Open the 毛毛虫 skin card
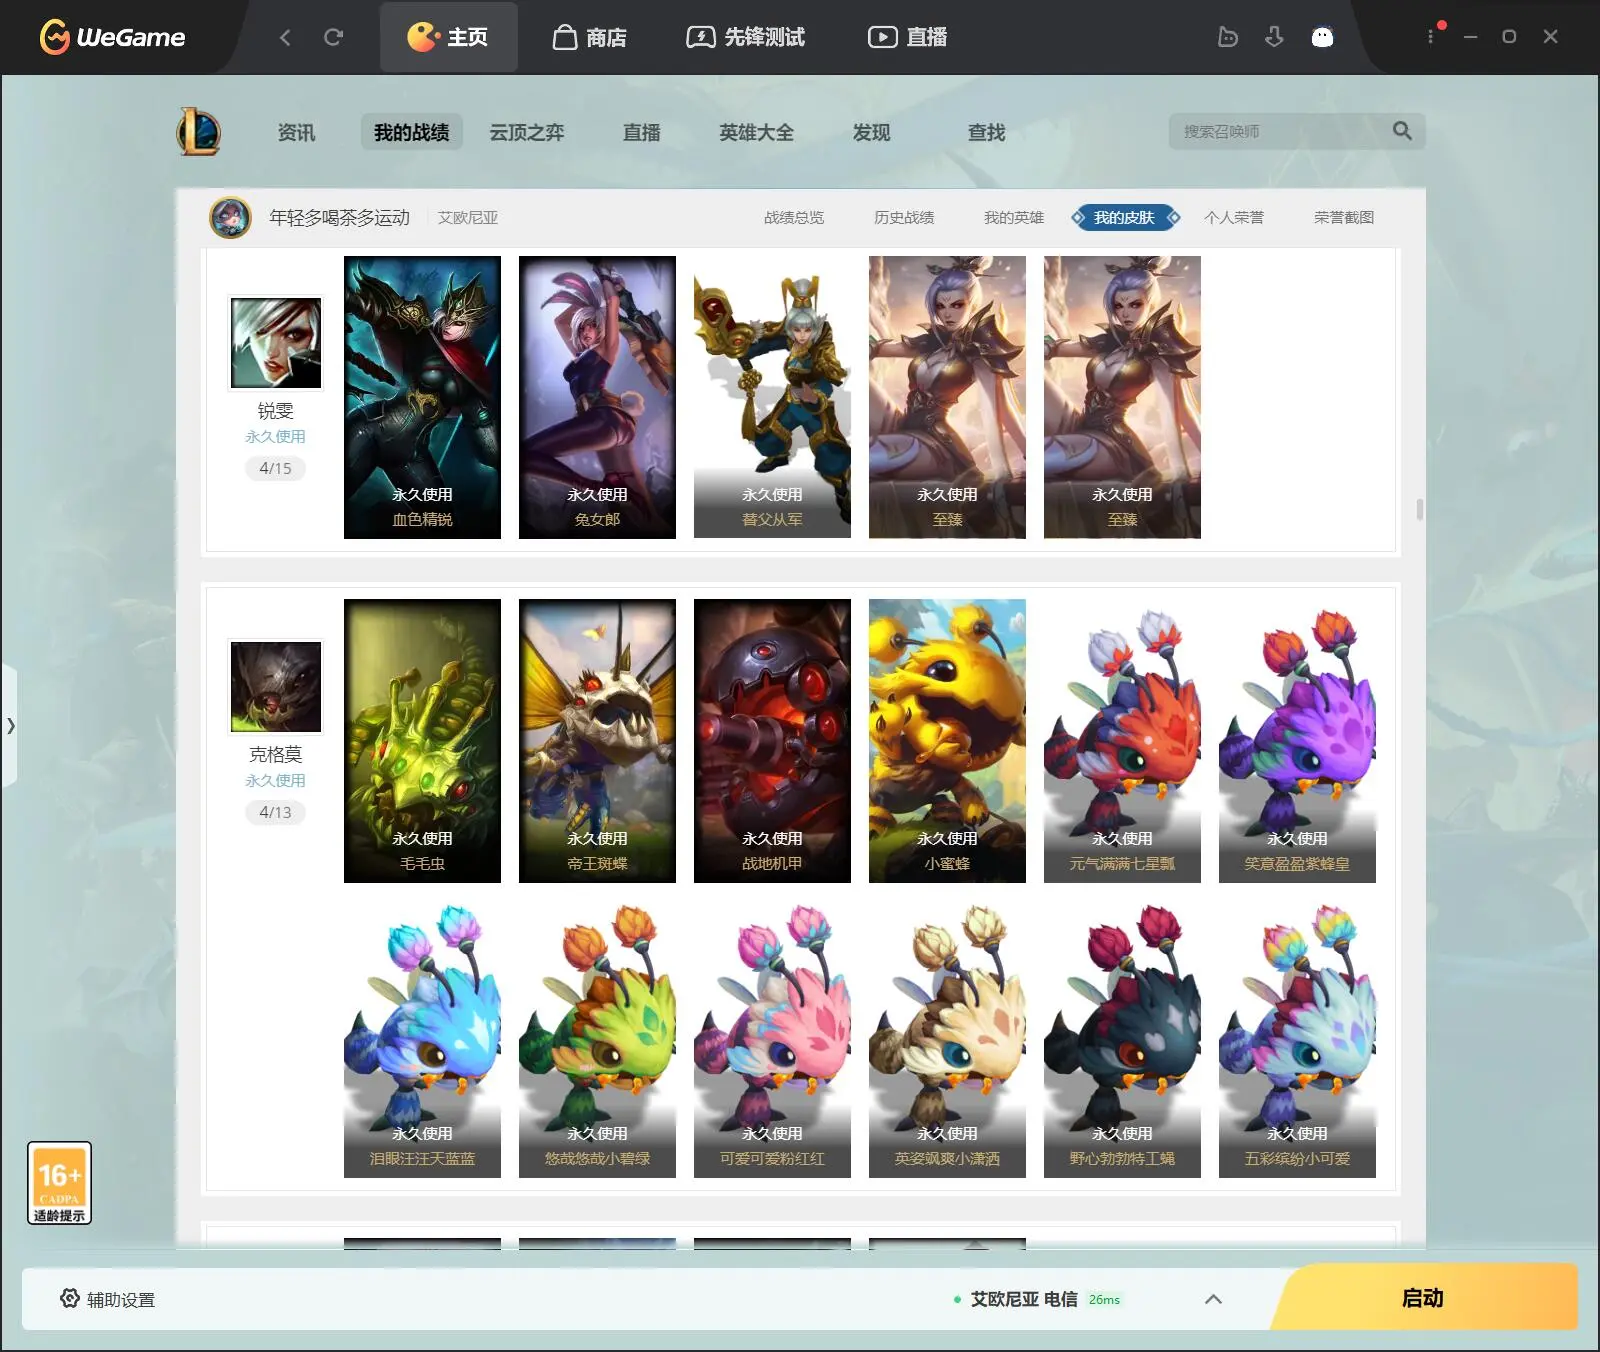The image size is (1600, 1352). (x=422, y=741)
